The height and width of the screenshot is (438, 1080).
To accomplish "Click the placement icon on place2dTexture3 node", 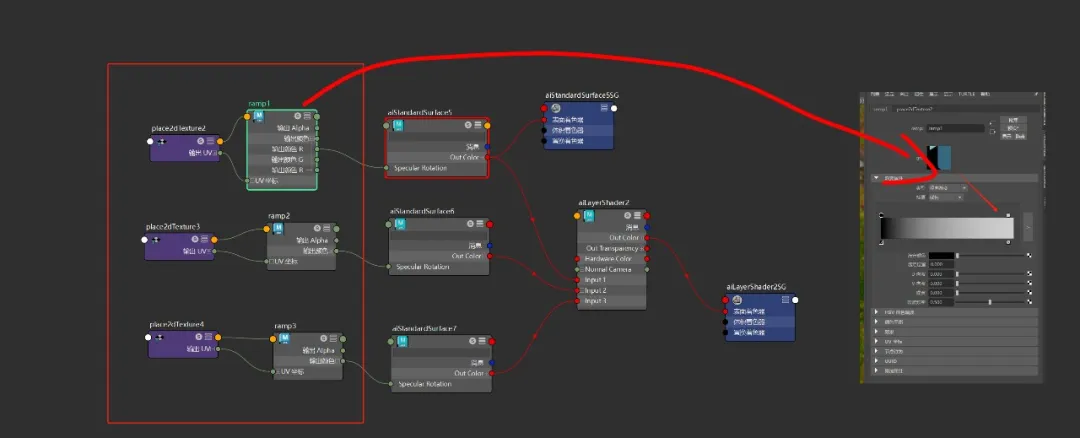I will (156, 239).
